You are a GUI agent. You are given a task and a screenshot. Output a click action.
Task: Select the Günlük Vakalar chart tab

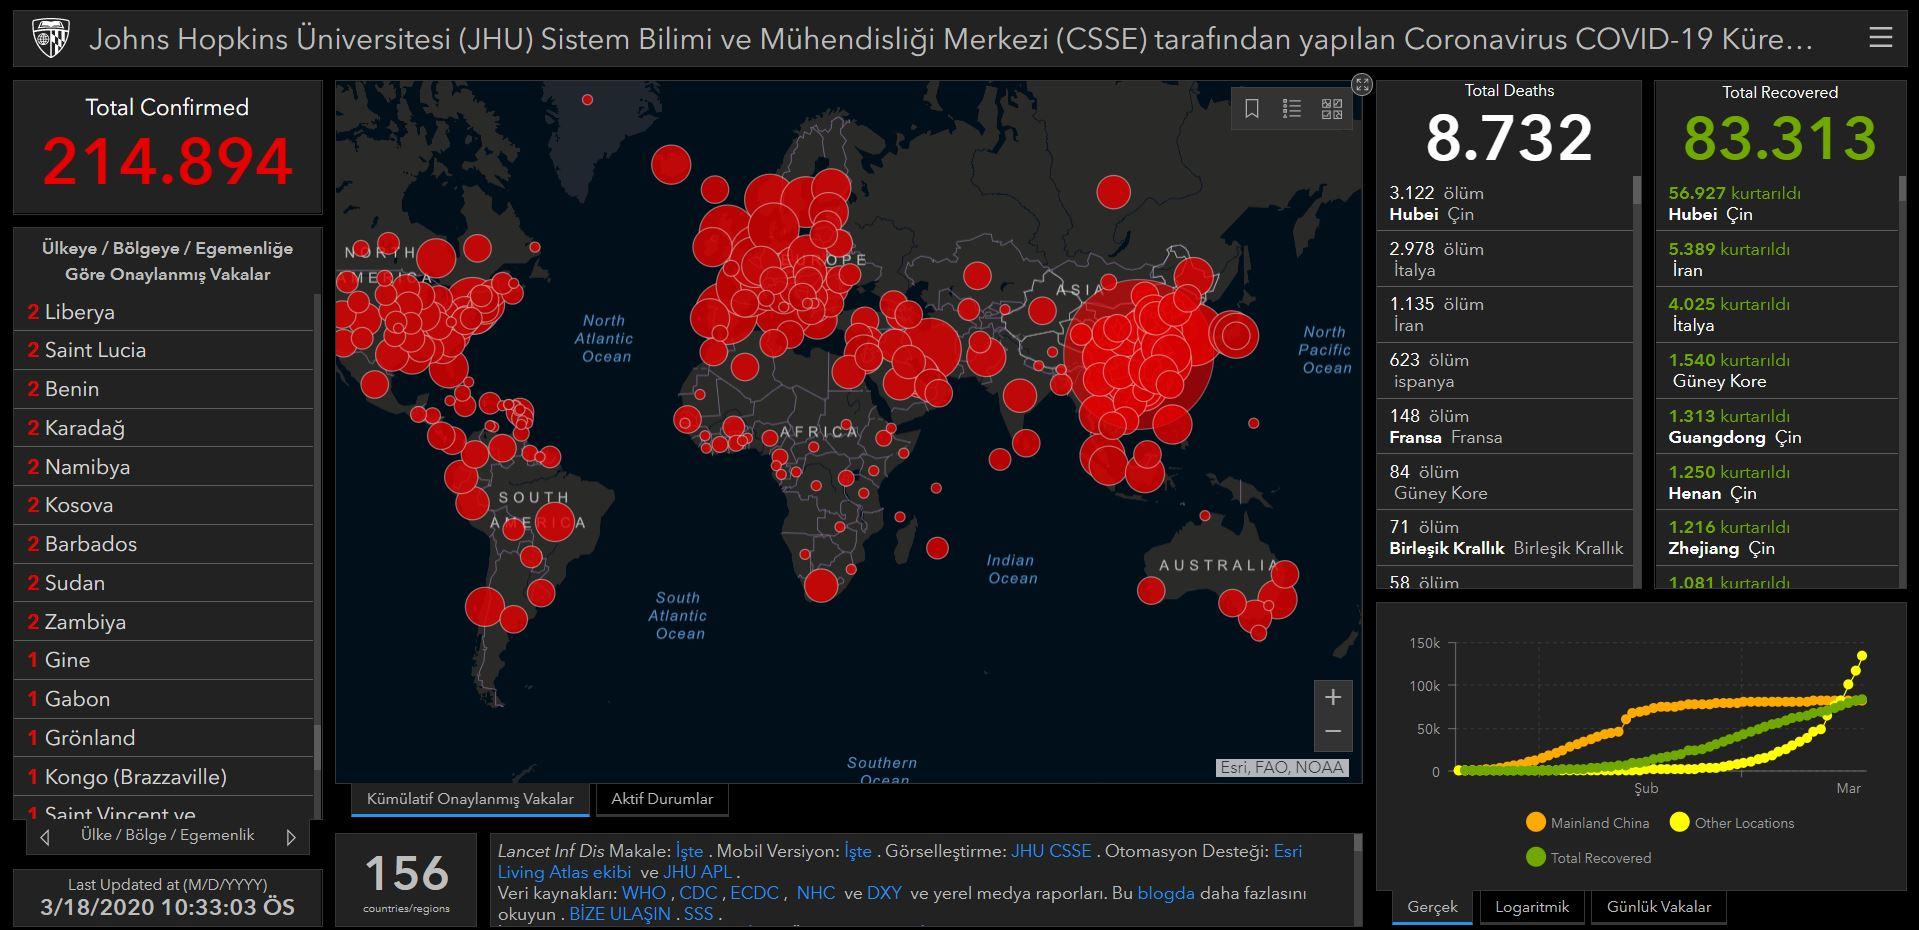click(1659, 907)
